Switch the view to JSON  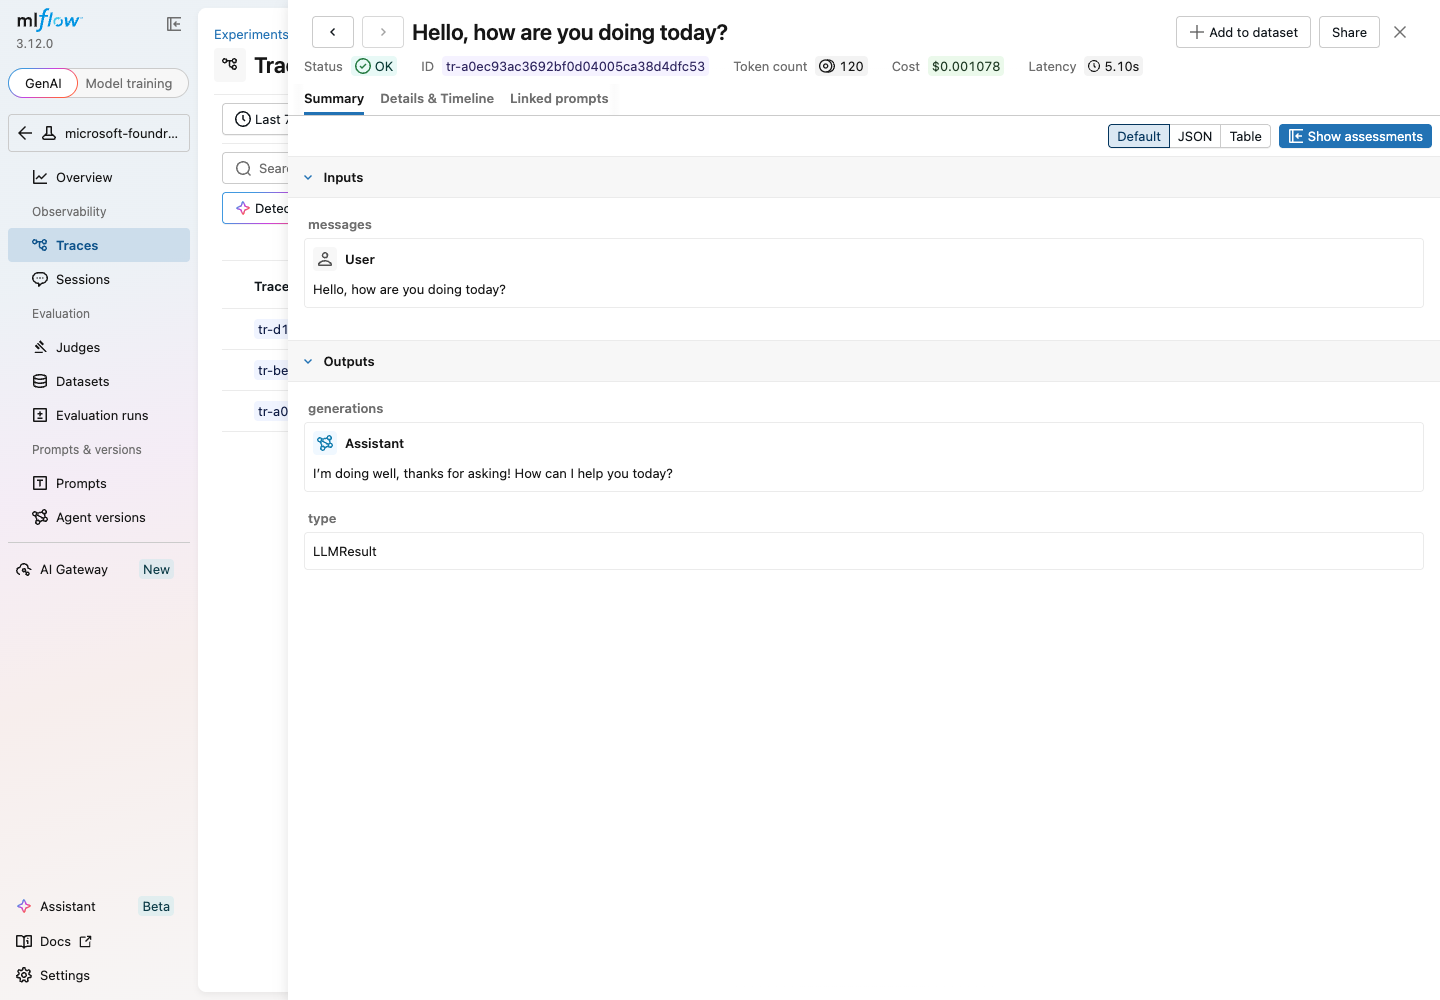(1195, 136)
